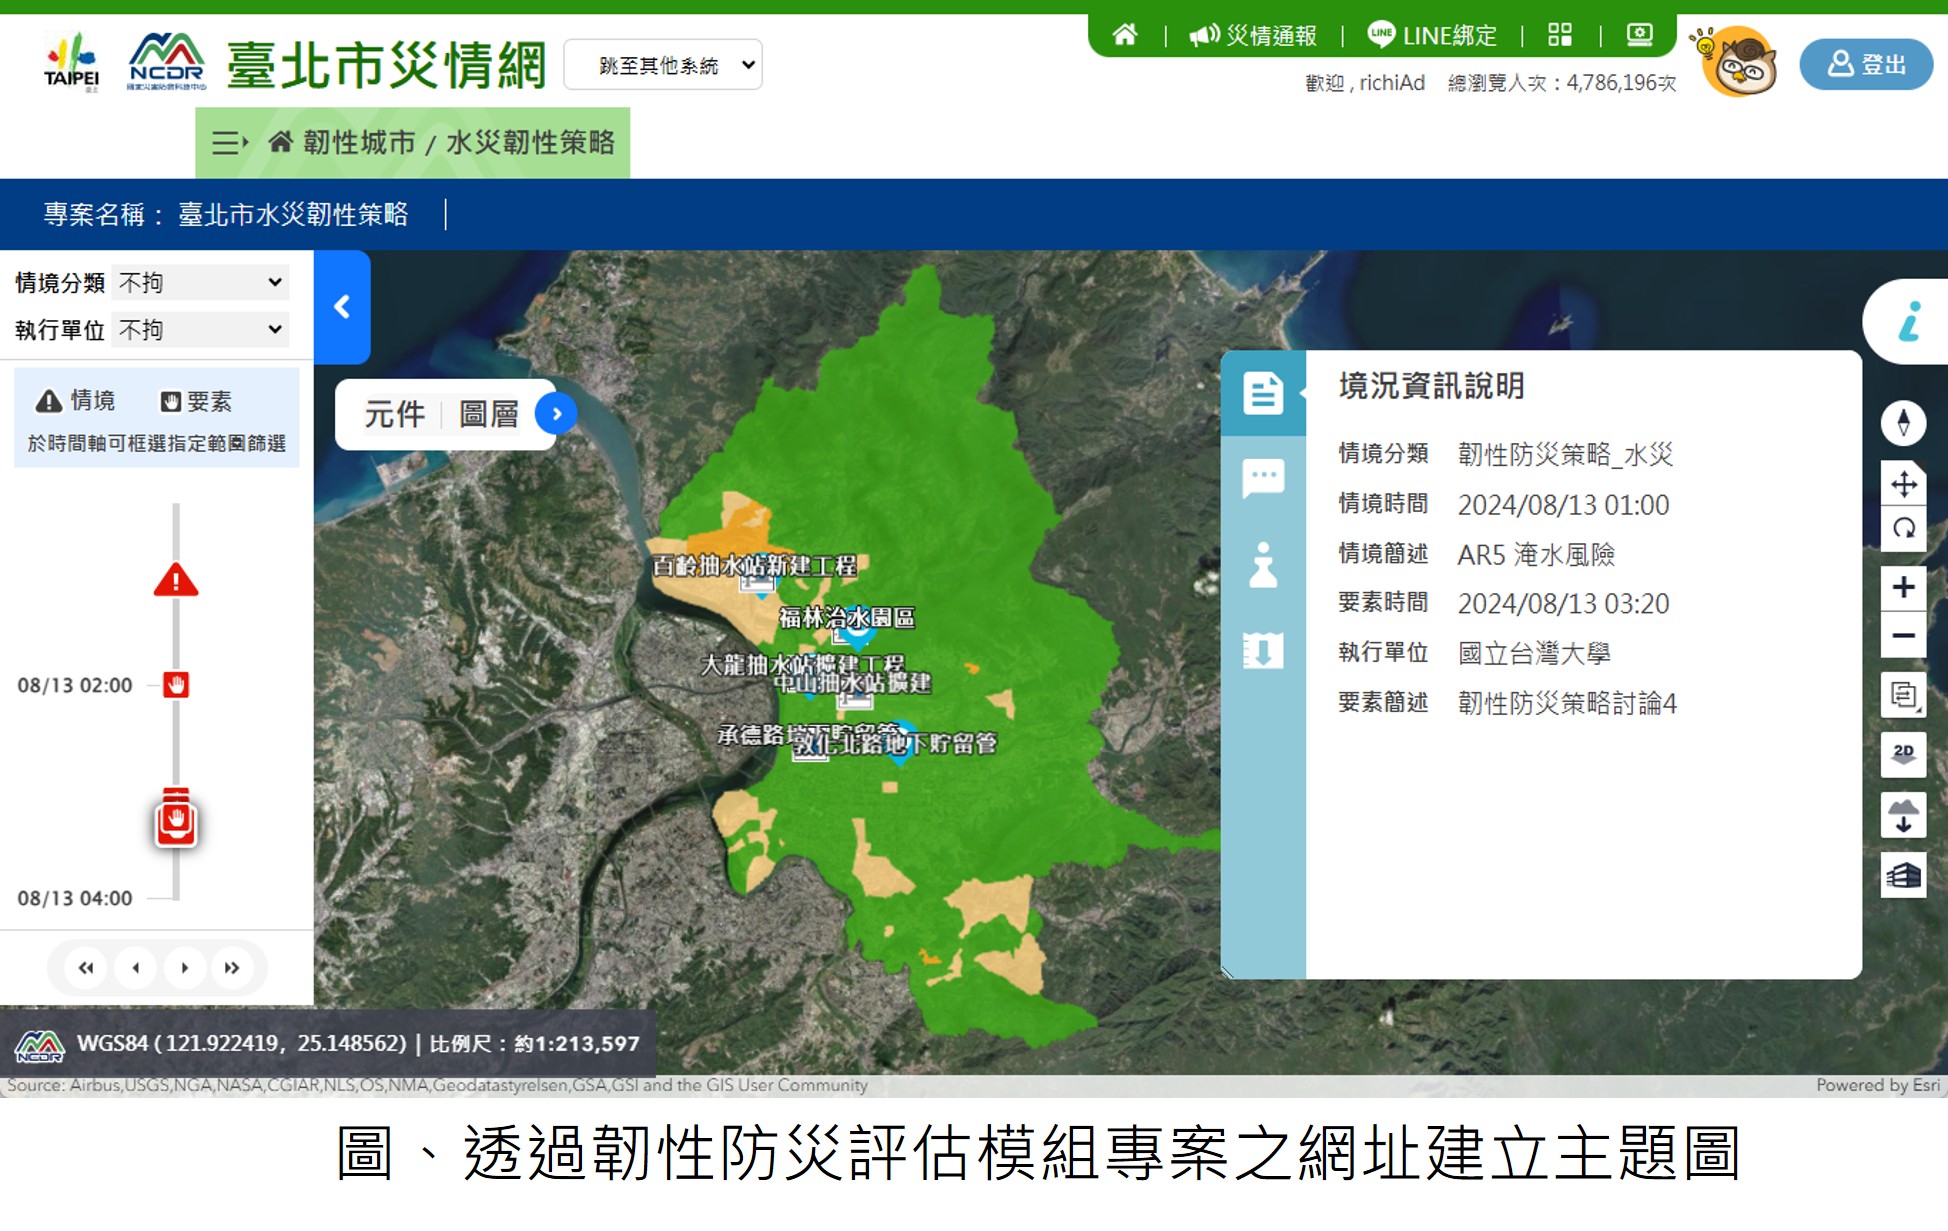Expand the 執行單位 dropdown
This screenshot has width=1948, height=1231.
(x=201, y=330)
